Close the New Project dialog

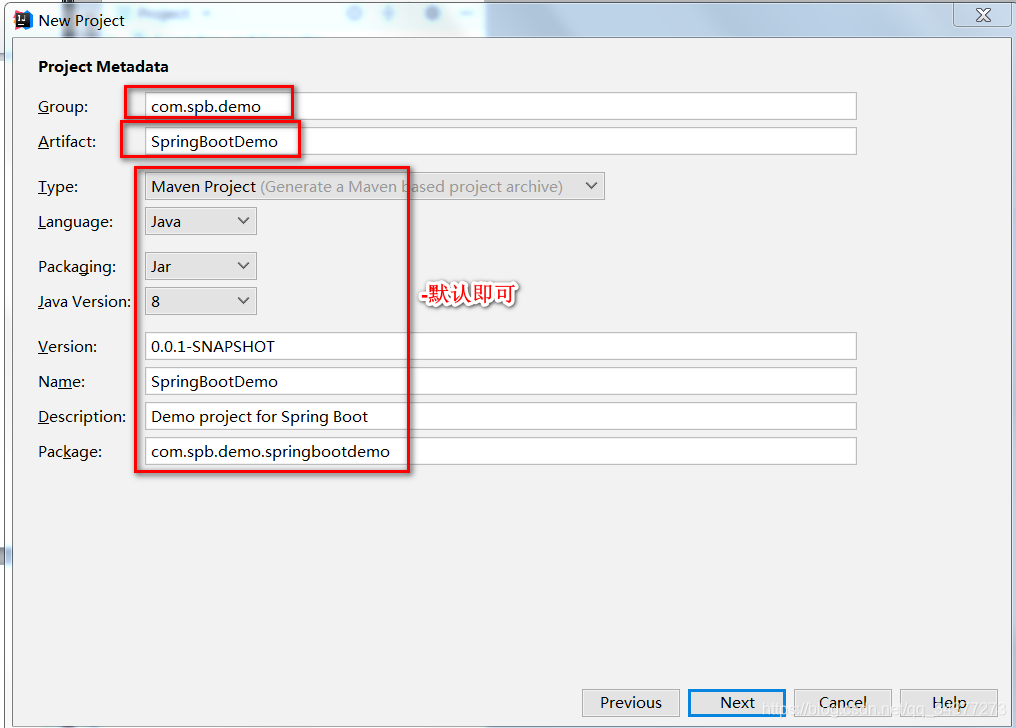coord(983,15)
